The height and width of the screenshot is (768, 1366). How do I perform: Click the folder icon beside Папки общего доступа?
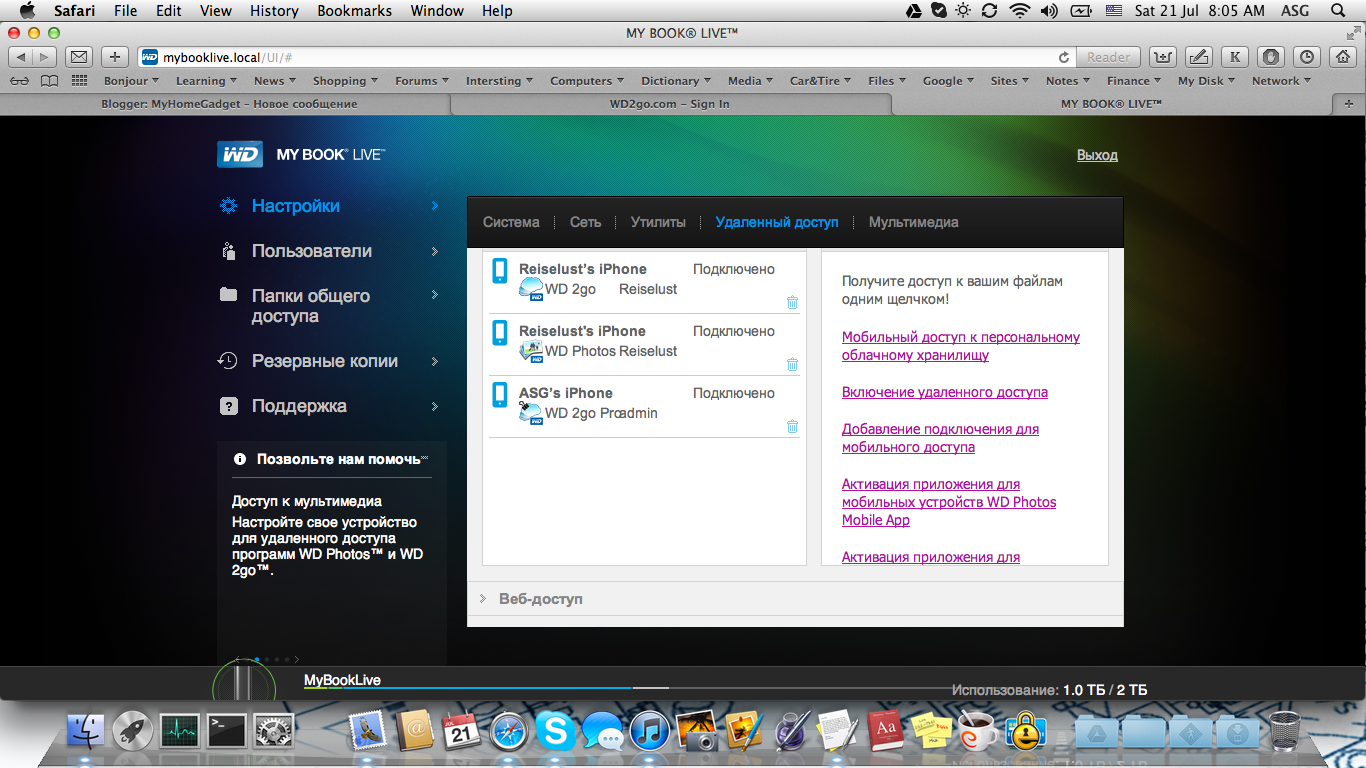[229, 295]
